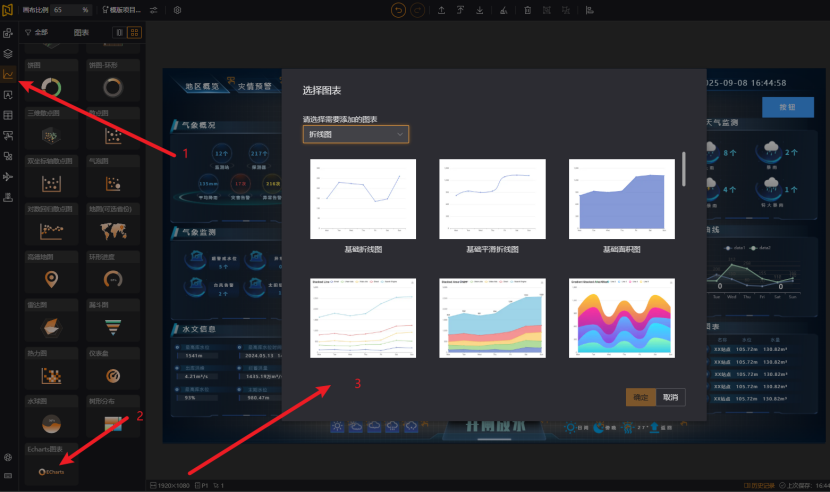
Task: Add the 漏斗图 funnel component
Action: click(x=113, y=321)
